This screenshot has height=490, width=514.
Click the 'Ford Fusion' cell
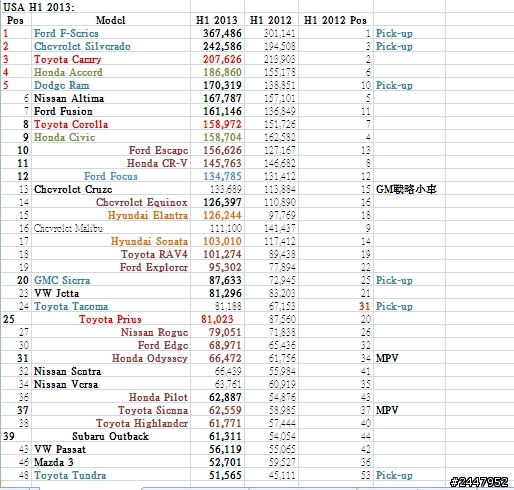pyautogui.click(x=63, y=111)
